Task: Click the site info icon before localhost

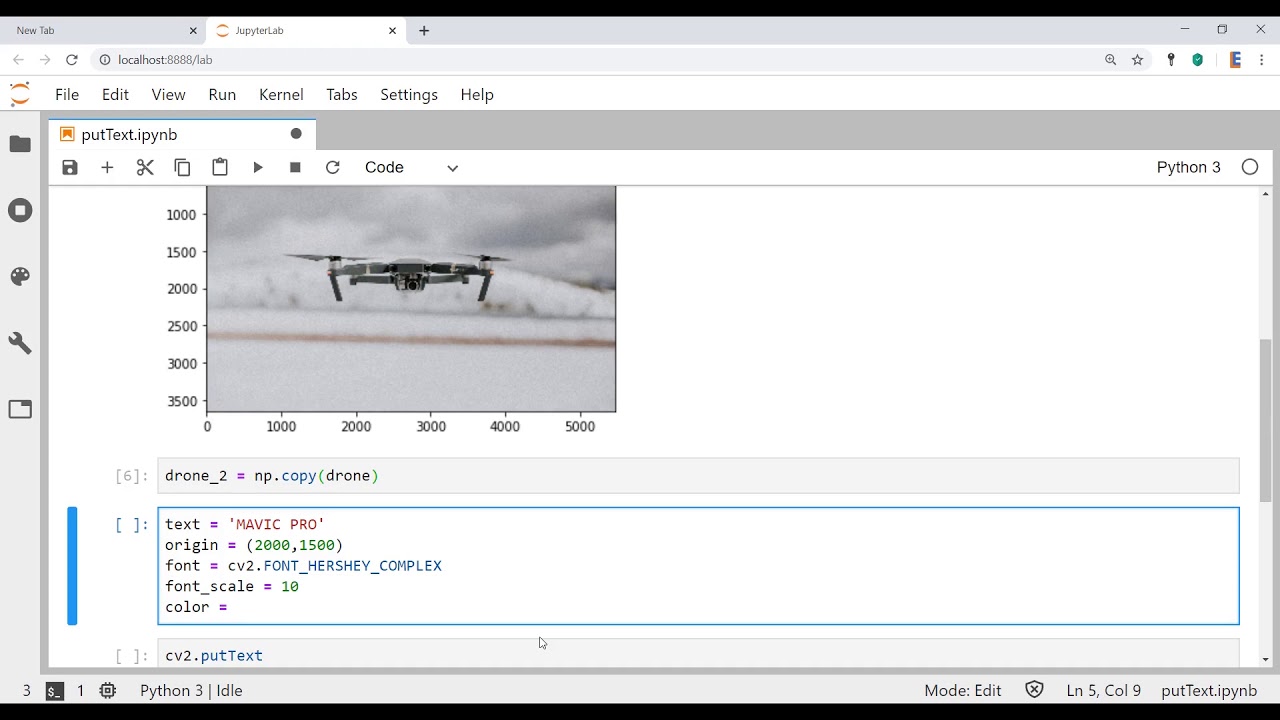Action: pos(105,60)
